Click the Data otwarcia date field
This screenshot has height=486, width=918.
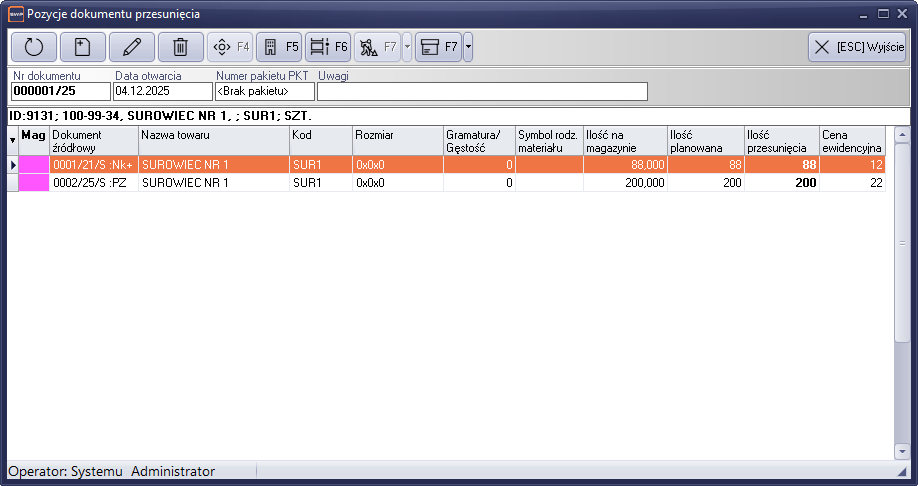click(x=162, y=92)
